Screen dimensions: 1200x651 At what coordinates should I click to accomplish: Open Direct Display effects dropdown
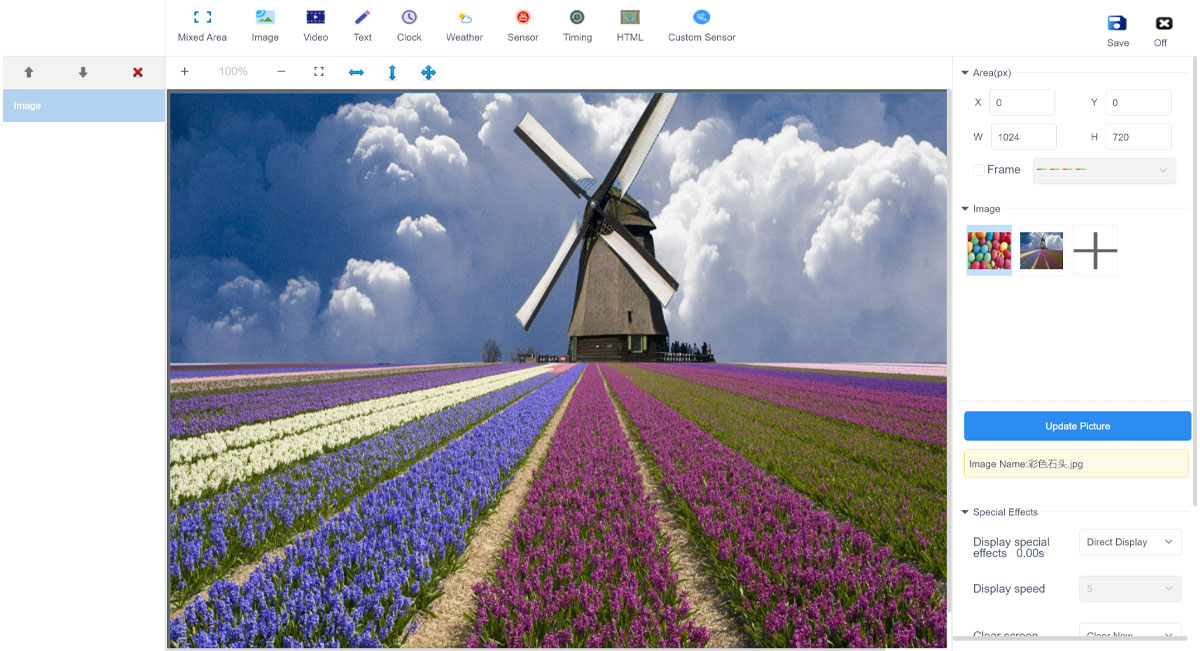tap(1130, 542)
